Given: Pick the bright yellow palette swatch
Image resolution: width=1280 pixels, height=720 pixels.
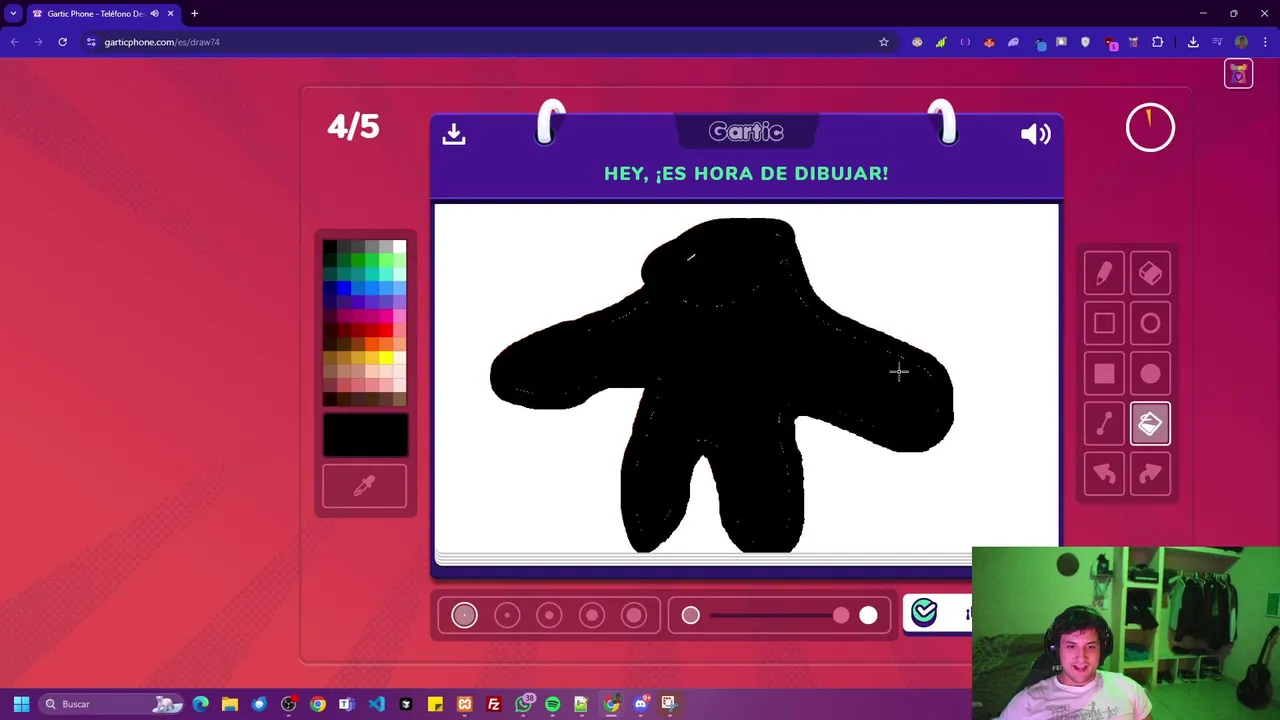Looking at the screenshot, I should click(x=386, y=358).
